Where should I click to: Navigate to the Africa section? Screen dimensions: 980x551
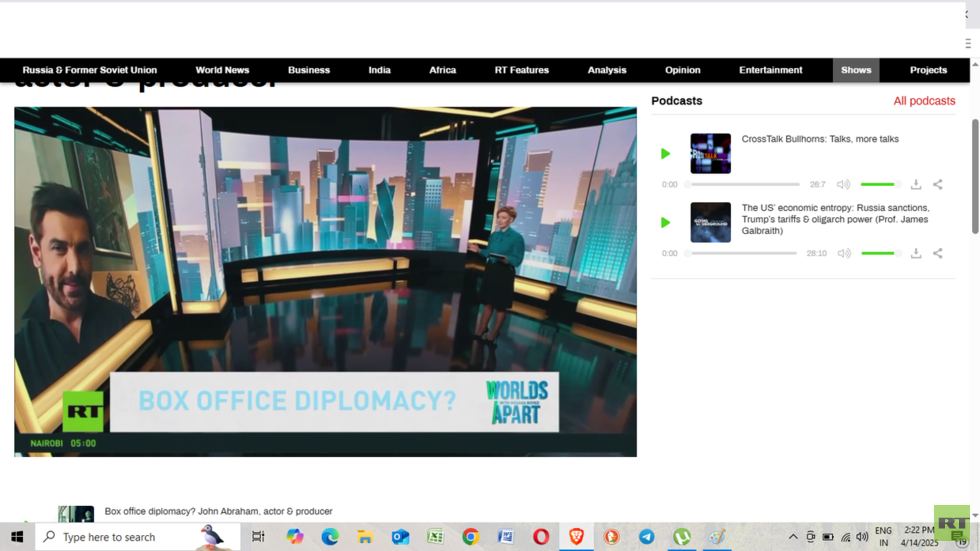442,70
